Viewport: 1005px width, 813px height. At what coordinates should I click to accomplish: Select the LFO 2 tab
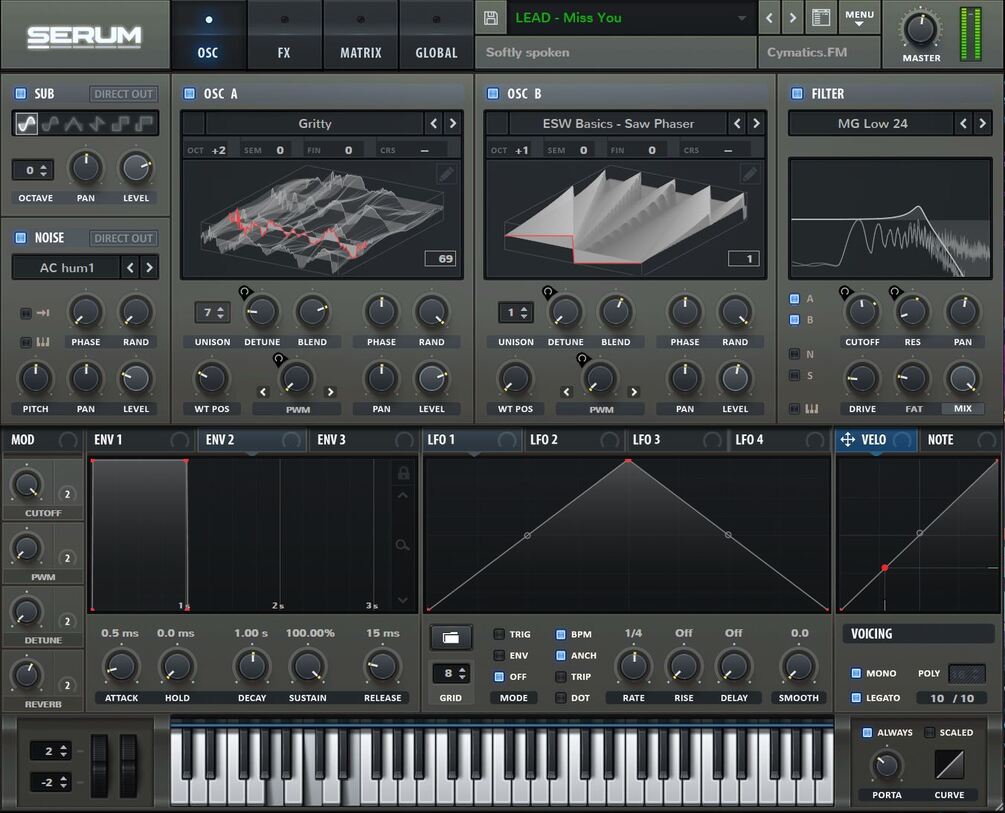pyautogui.click(x=574, y=439)
